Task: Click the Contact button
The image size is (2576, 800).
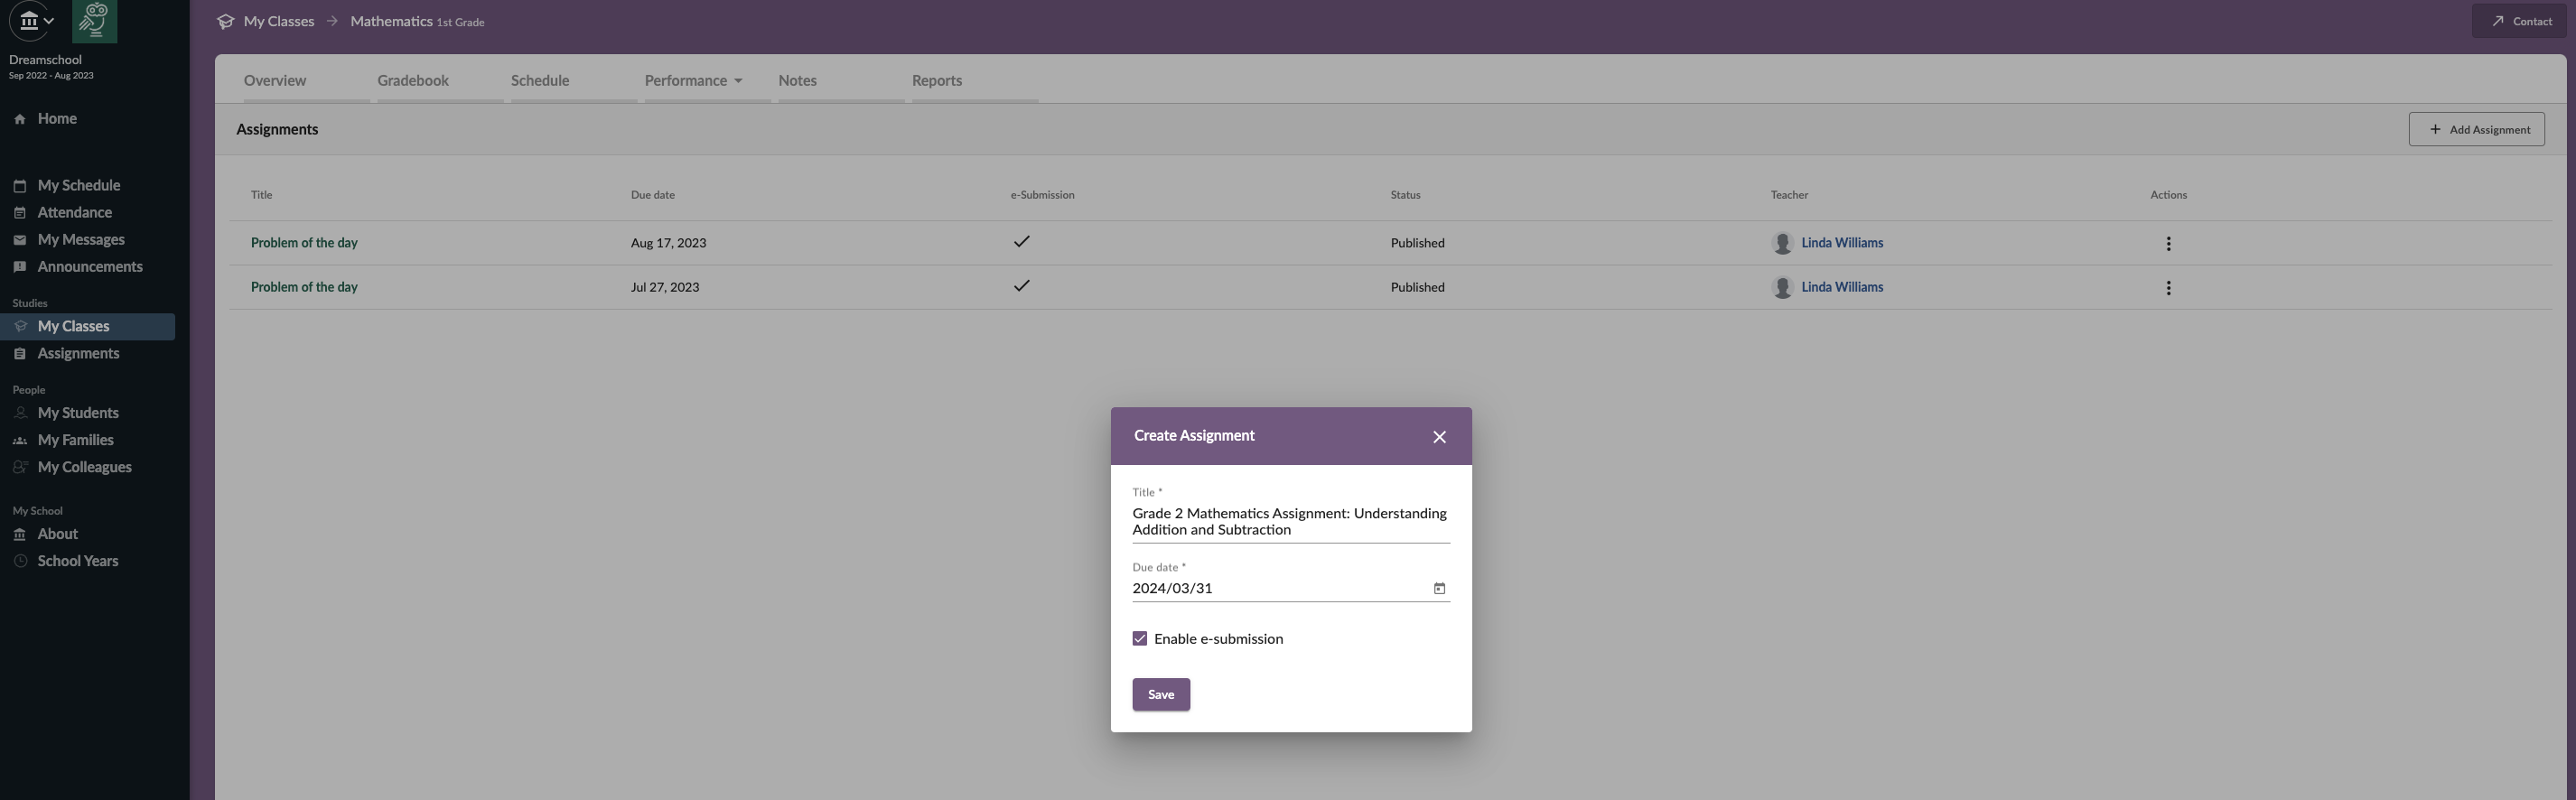Action: coord(2519,21)
